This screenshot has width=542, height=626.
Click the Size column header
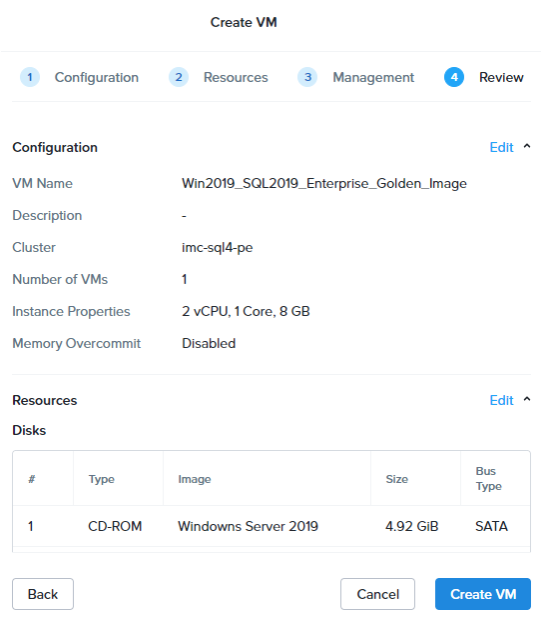397,479
